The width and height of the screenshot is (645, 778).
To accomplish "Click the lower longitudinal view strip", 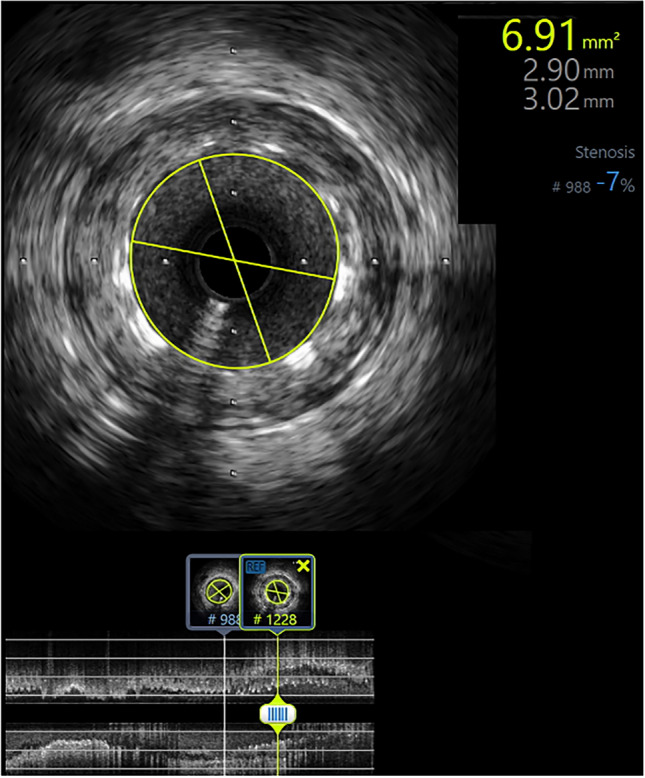I will [190, 748].
